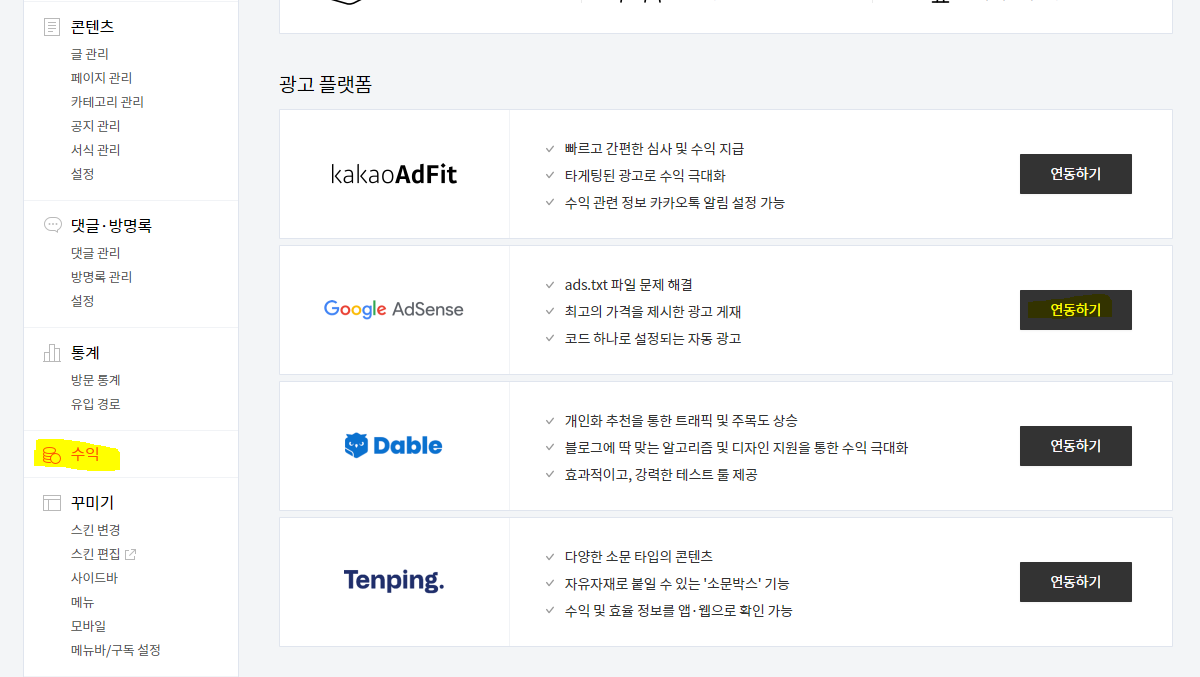Go to 카테고리 관리
Screen dimensions: 1200x677
click(107, 102)
